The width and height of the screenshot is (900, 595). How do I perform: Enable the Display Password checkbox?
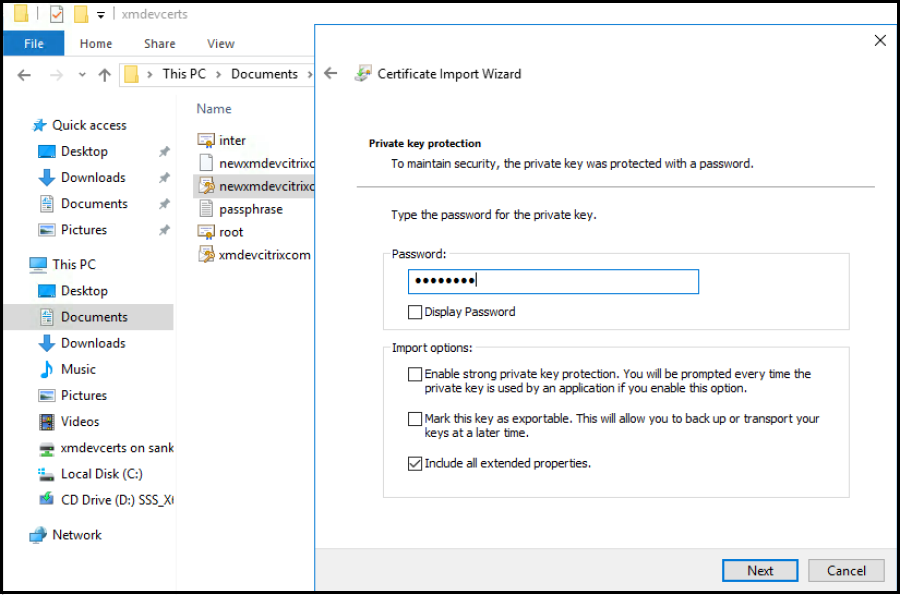coord(414,312)
